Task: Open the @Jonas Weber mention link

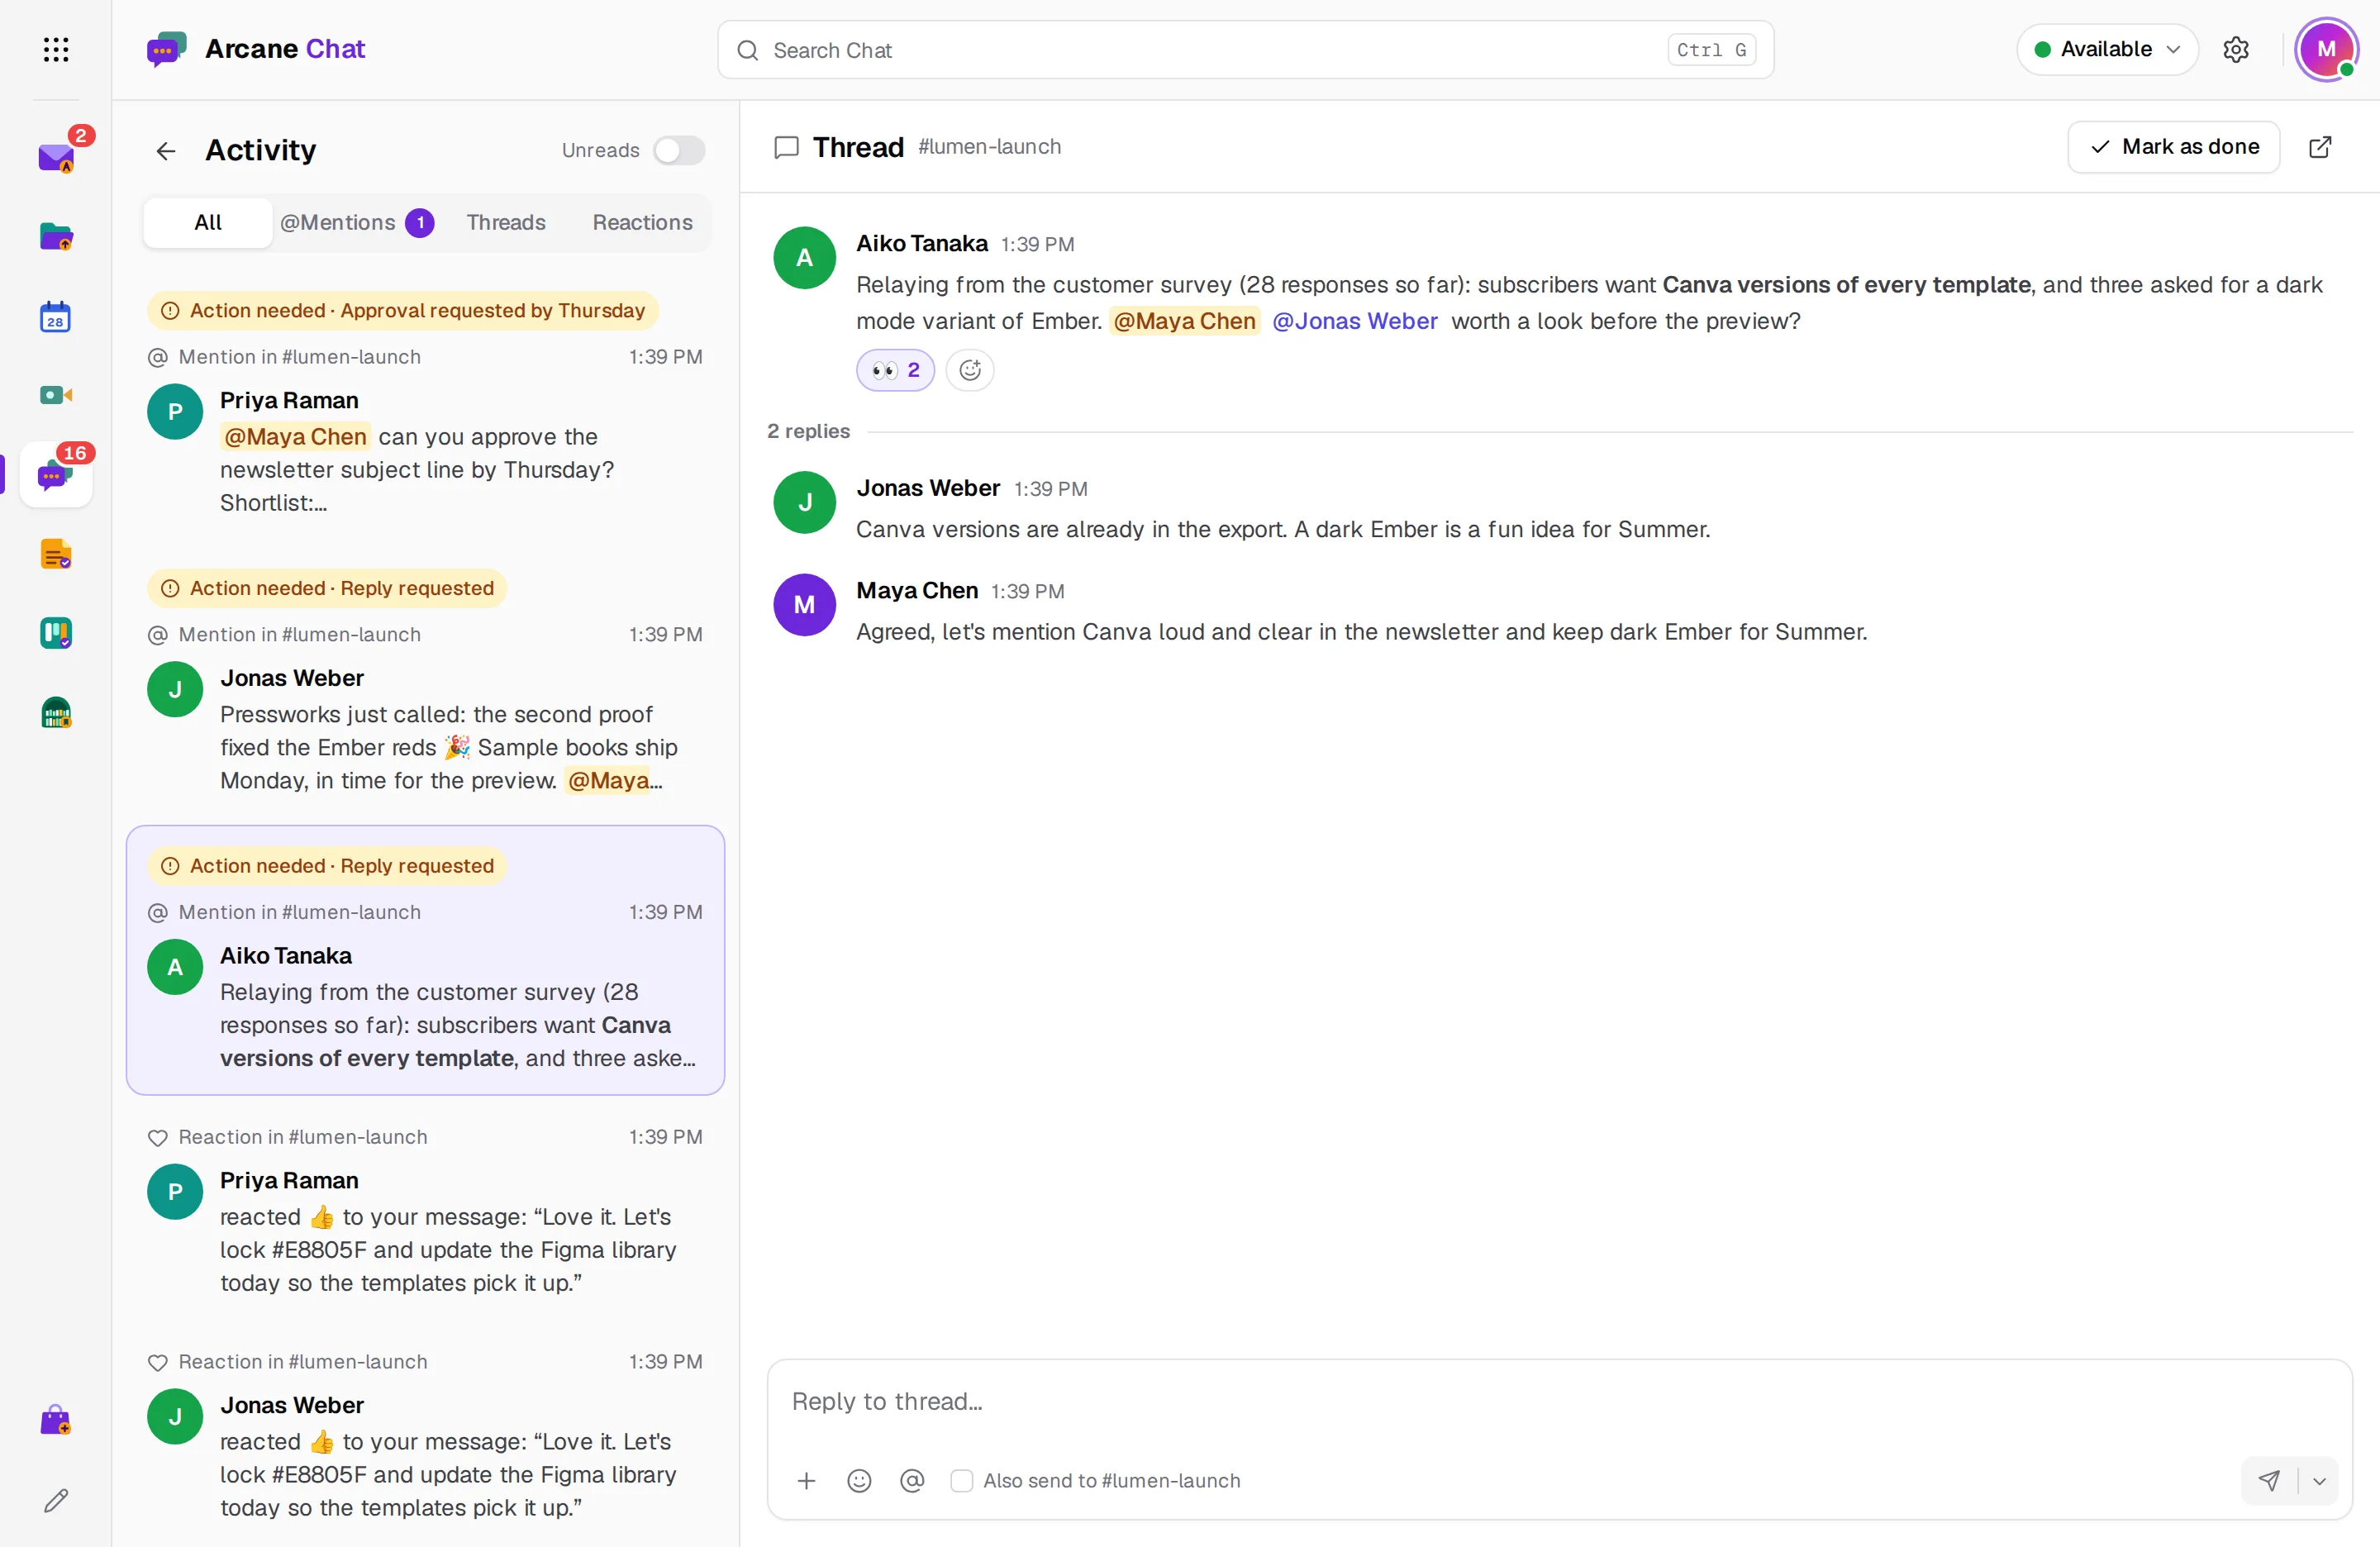Action: point(1354,321)
